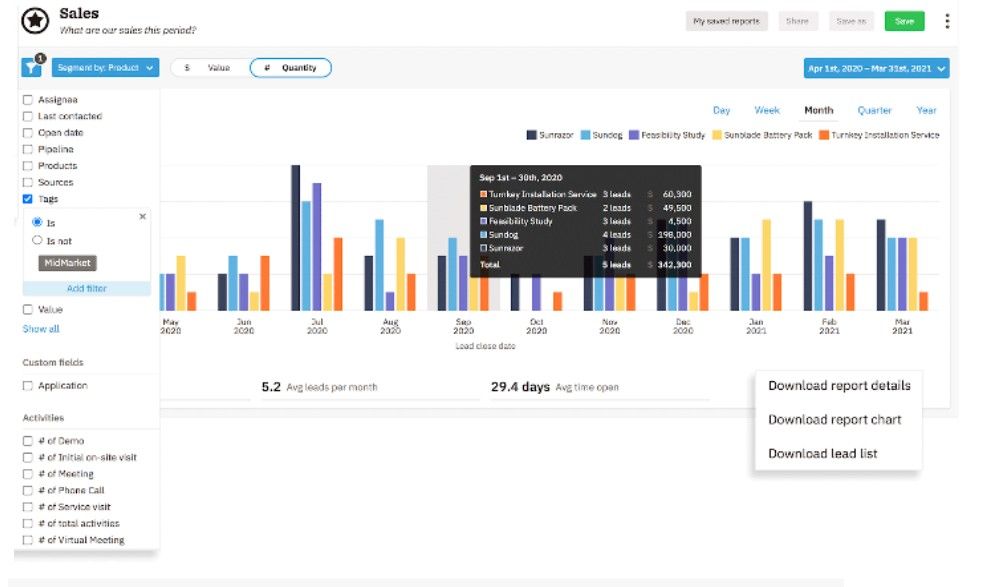This screenshot has width=988, height=587.
Task: Open the date range dropdown
Action: click(x=876, y=69)
